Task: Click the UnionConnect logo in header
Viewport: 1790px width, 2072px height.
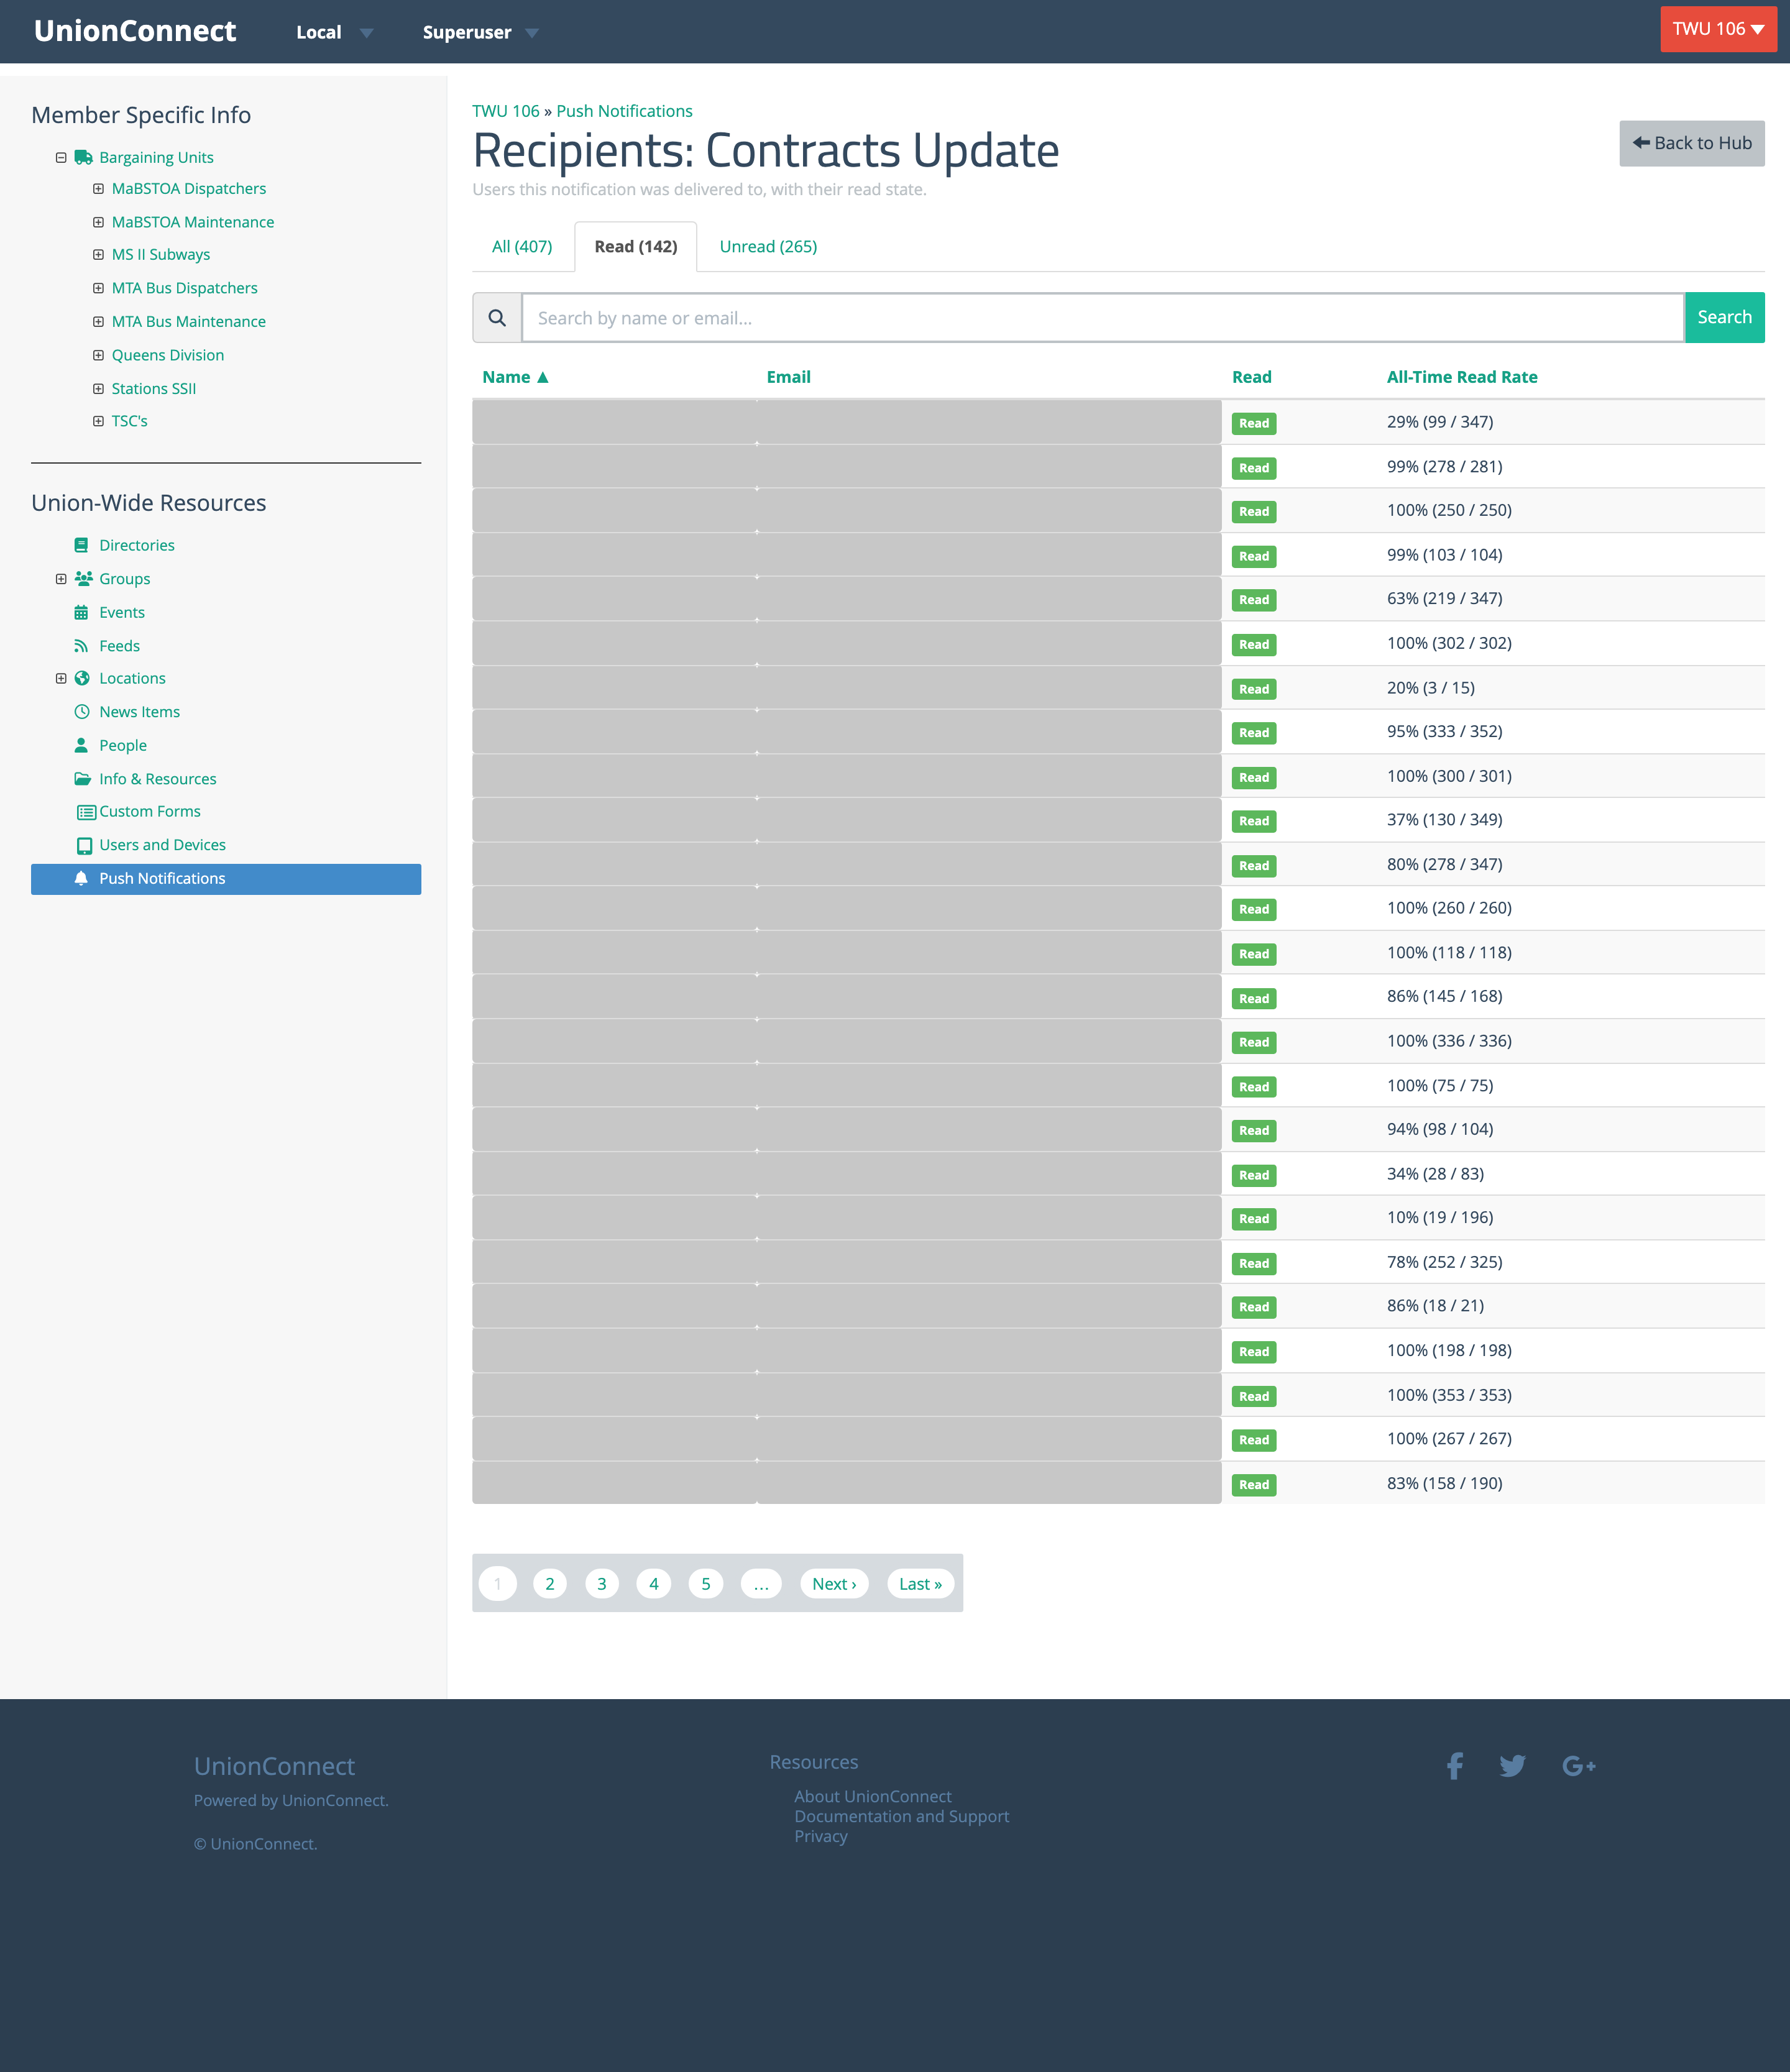Action: pyautogui.click(x=135, y=31)
